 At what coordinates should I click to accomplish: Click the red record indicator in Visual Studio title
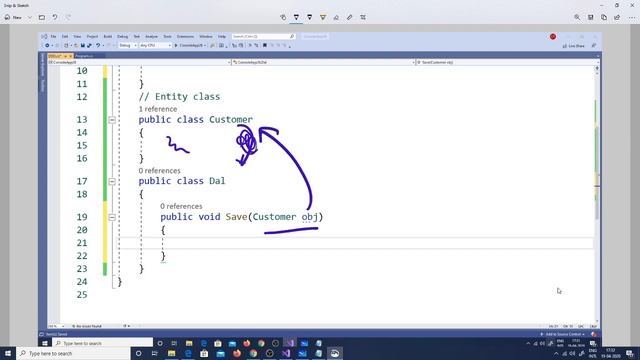(x=553, y=37)
